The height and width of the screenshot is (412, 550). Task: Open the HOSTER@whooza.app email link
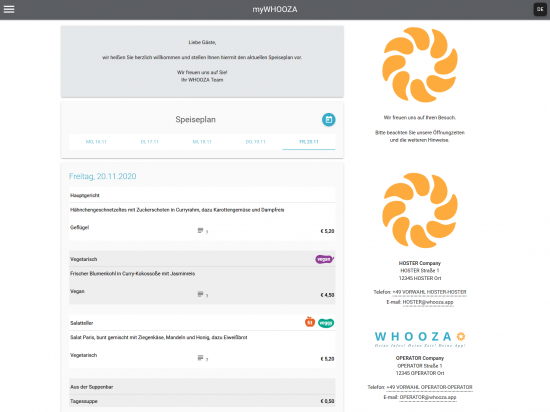point(428,302)
